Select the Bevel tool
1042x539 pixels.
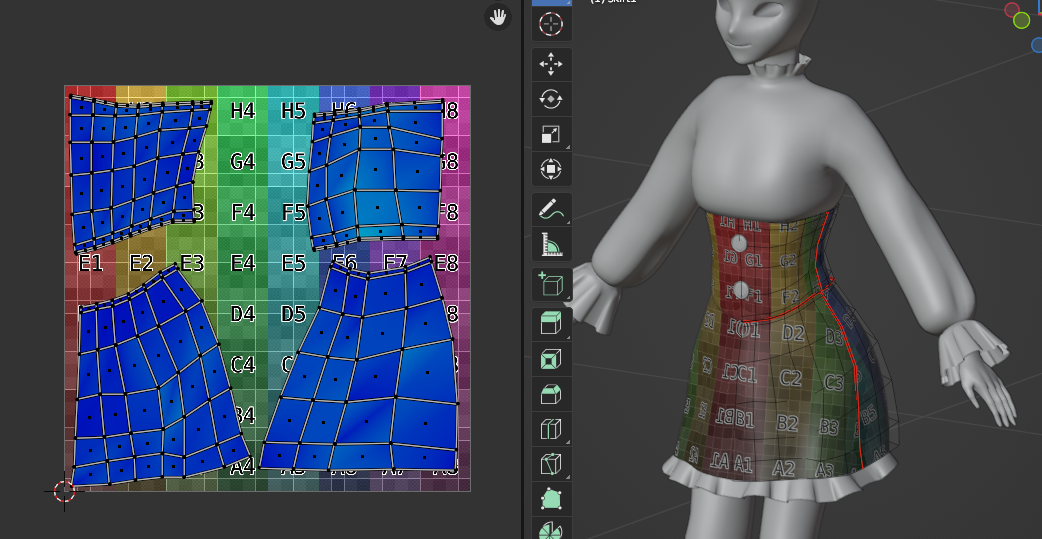[x=552, y=394]
